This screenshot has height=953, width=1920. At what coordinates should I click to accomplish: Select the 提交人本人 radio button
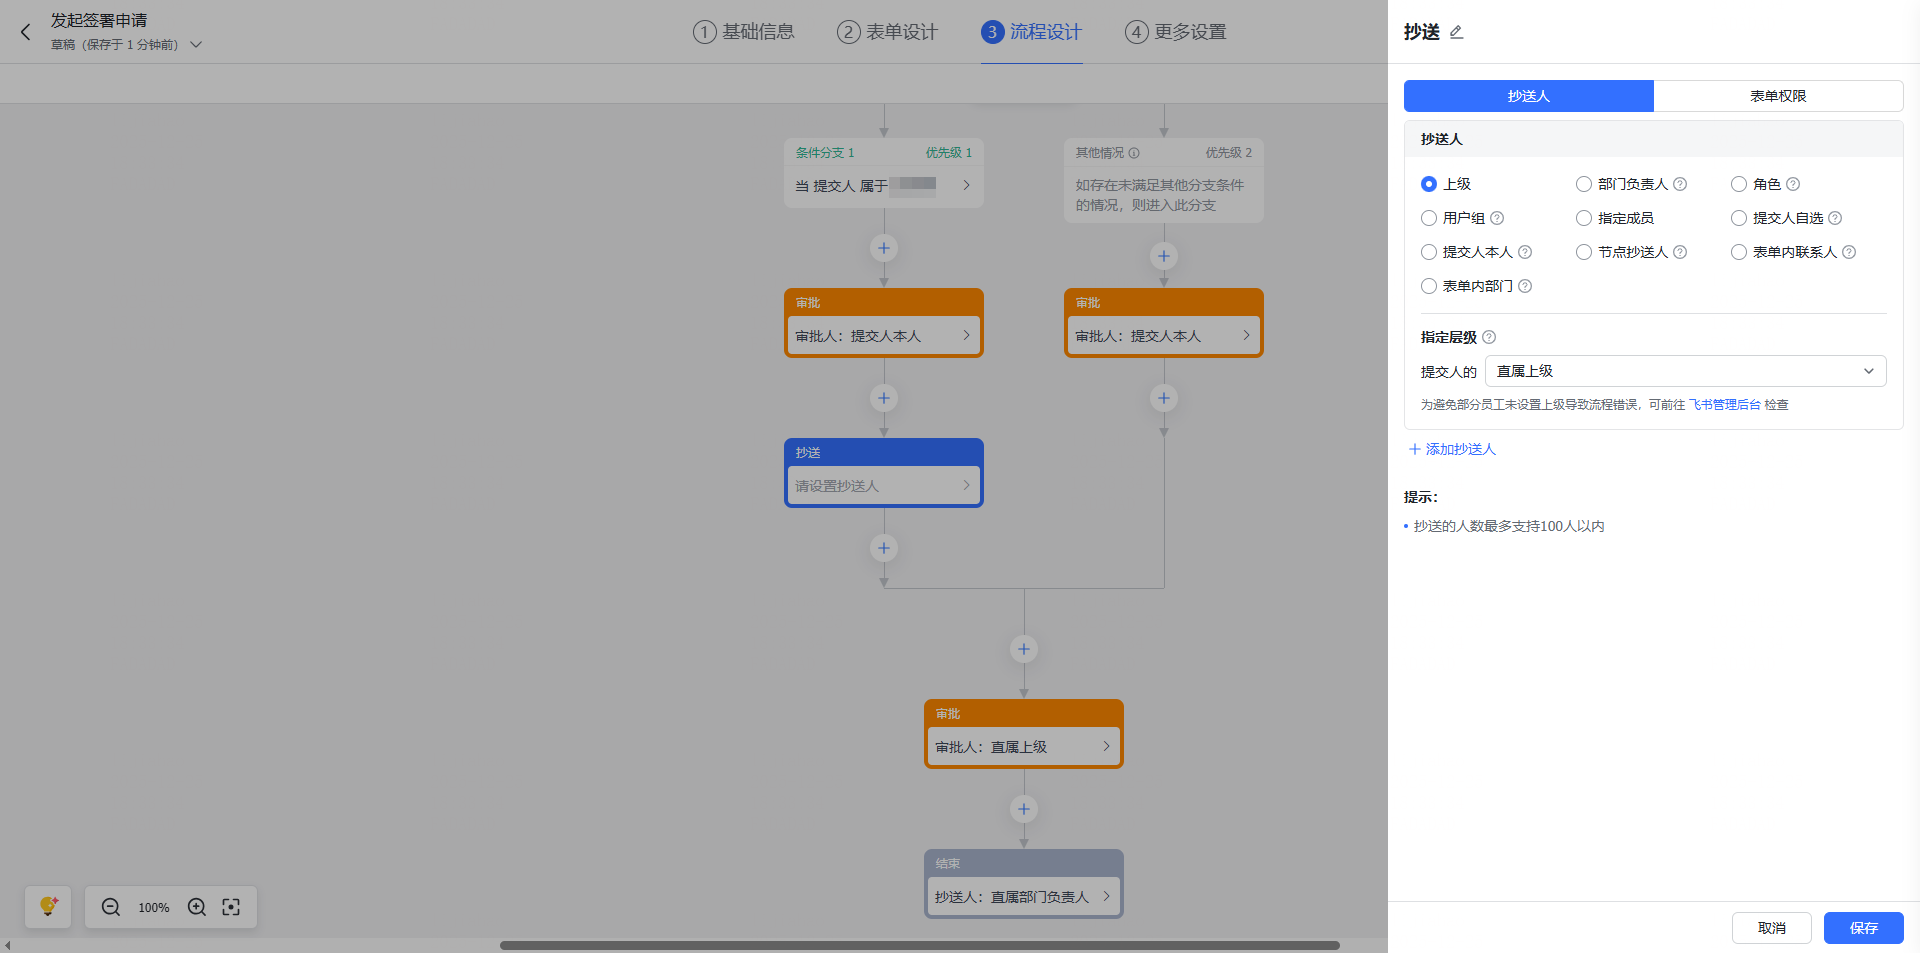(x=1429, y=252)
